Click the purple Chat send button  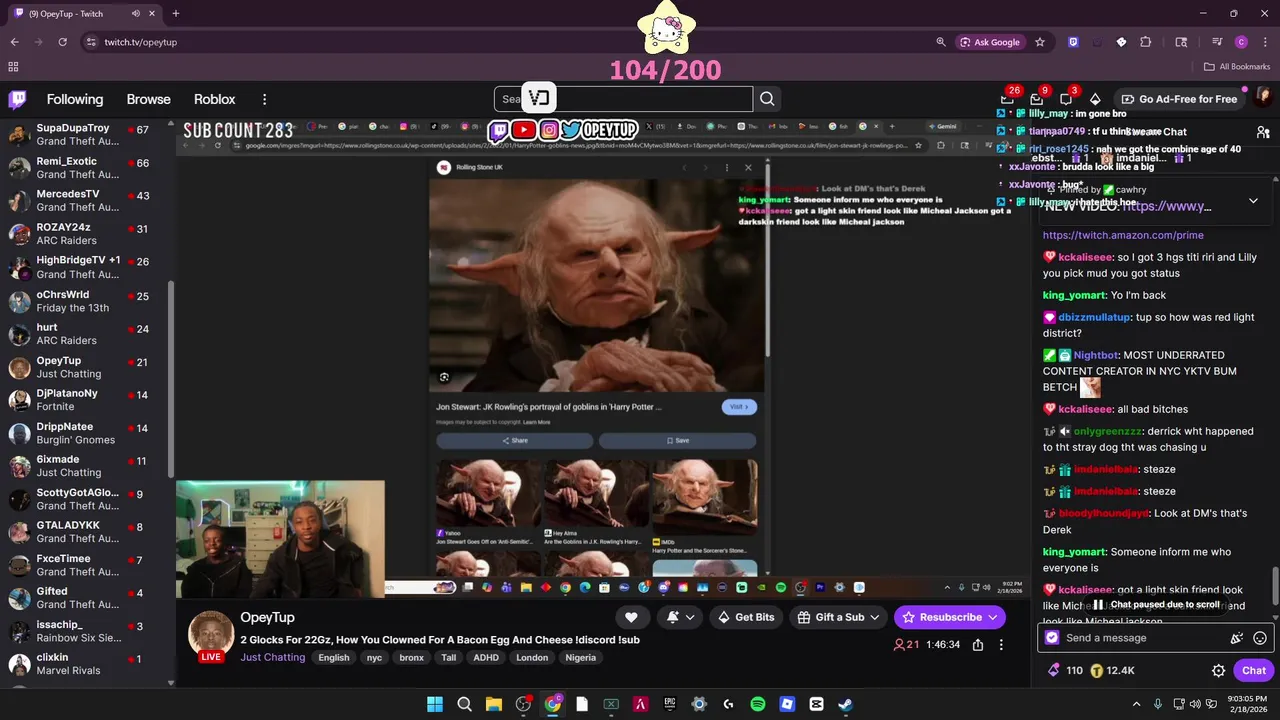coord(1254,671)
